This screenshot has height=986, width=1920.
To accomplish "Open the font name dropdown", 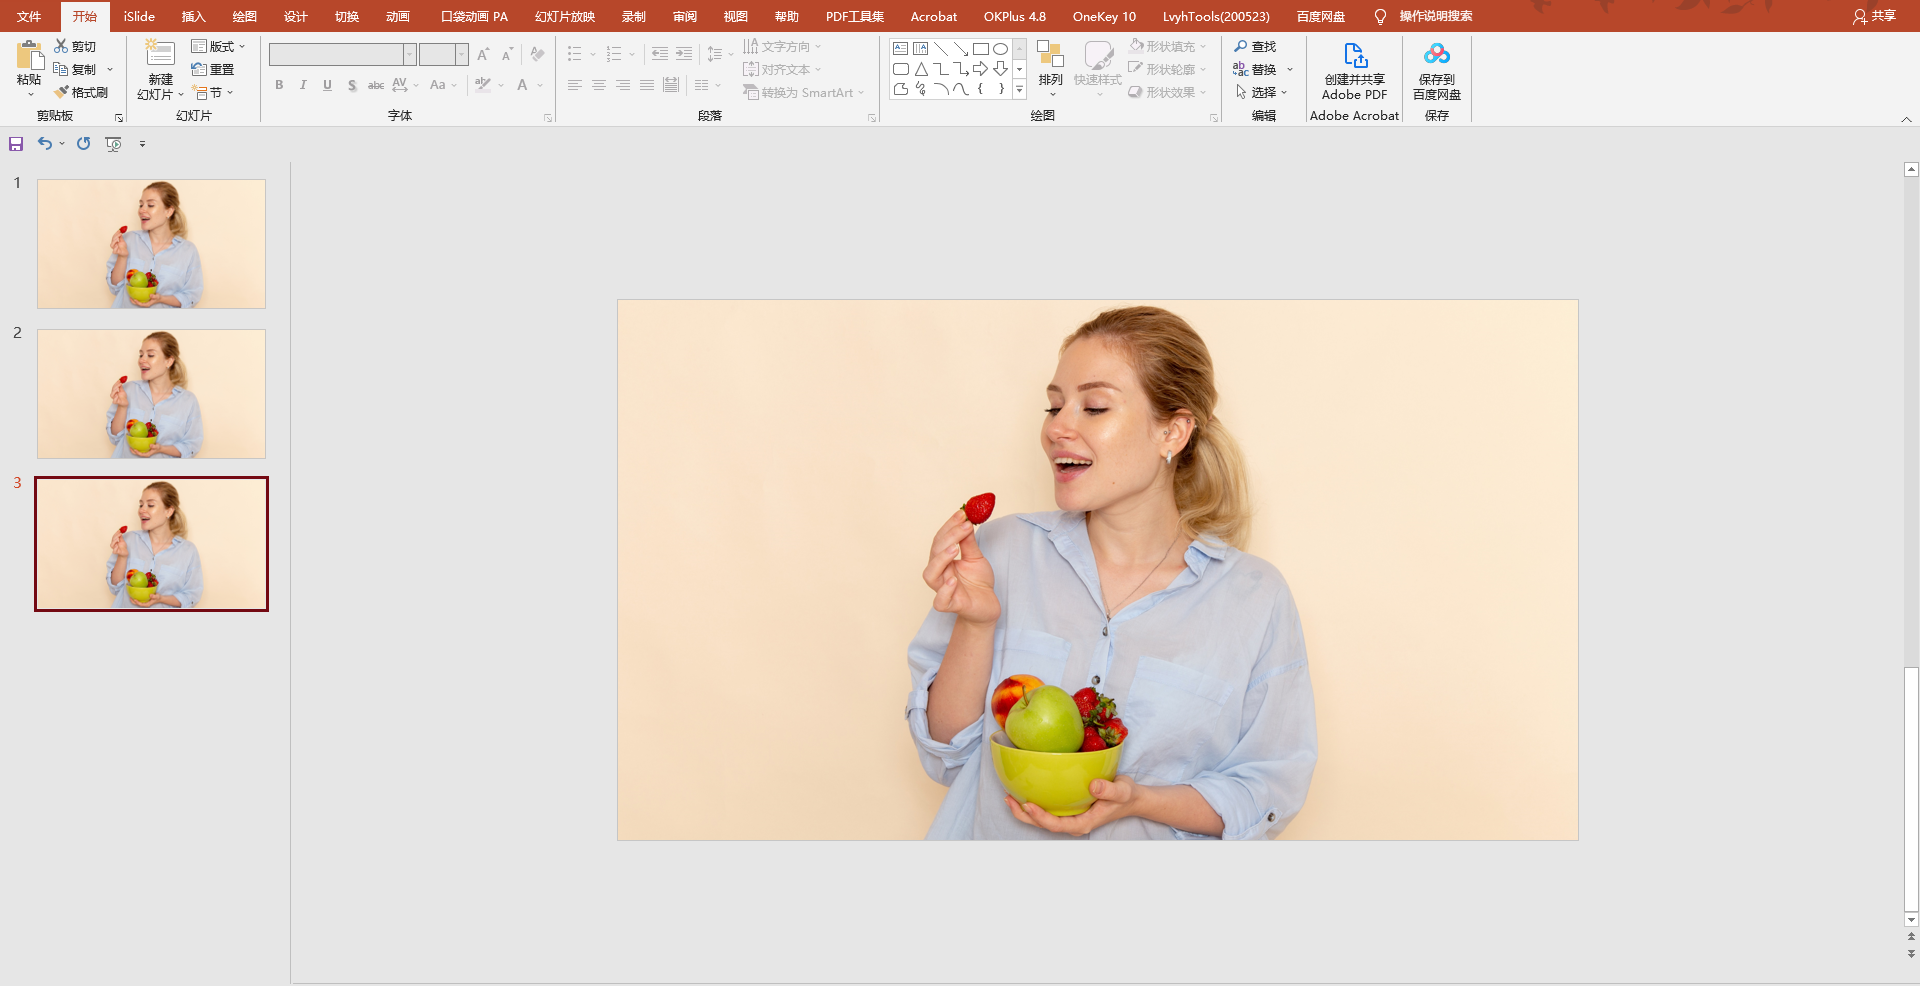I will (x=410, y=54).
